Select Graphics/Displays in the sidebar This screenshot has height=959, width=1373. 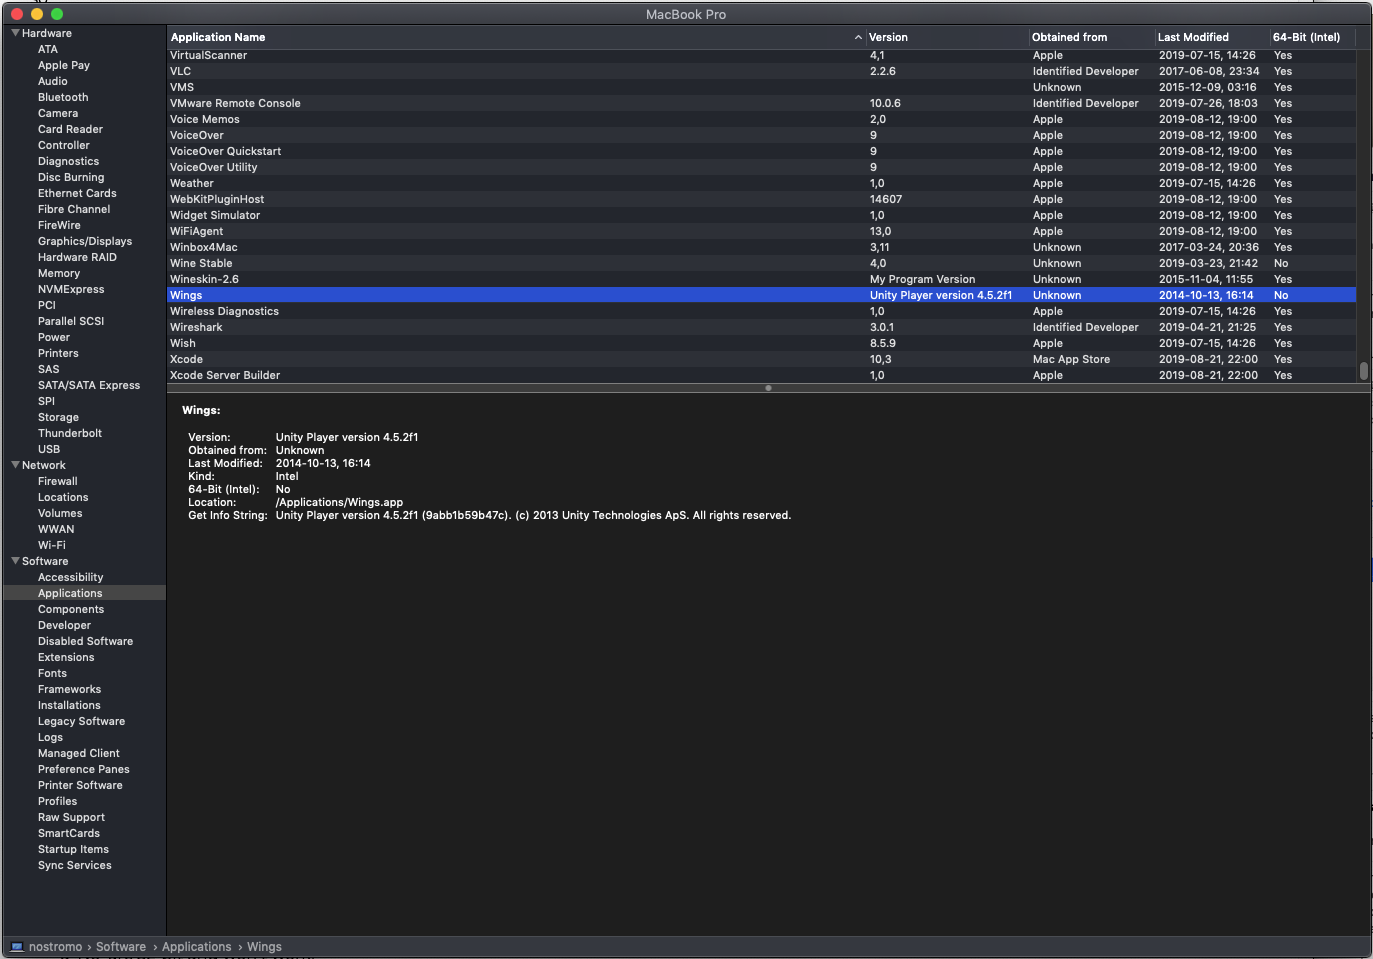click(x=85, y=241)
